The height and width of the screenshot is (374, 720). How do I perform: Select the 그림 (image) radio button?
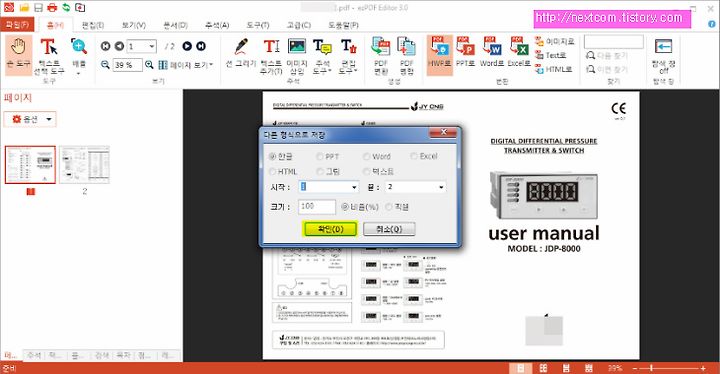pyautogui.click(x=320, y=171)
